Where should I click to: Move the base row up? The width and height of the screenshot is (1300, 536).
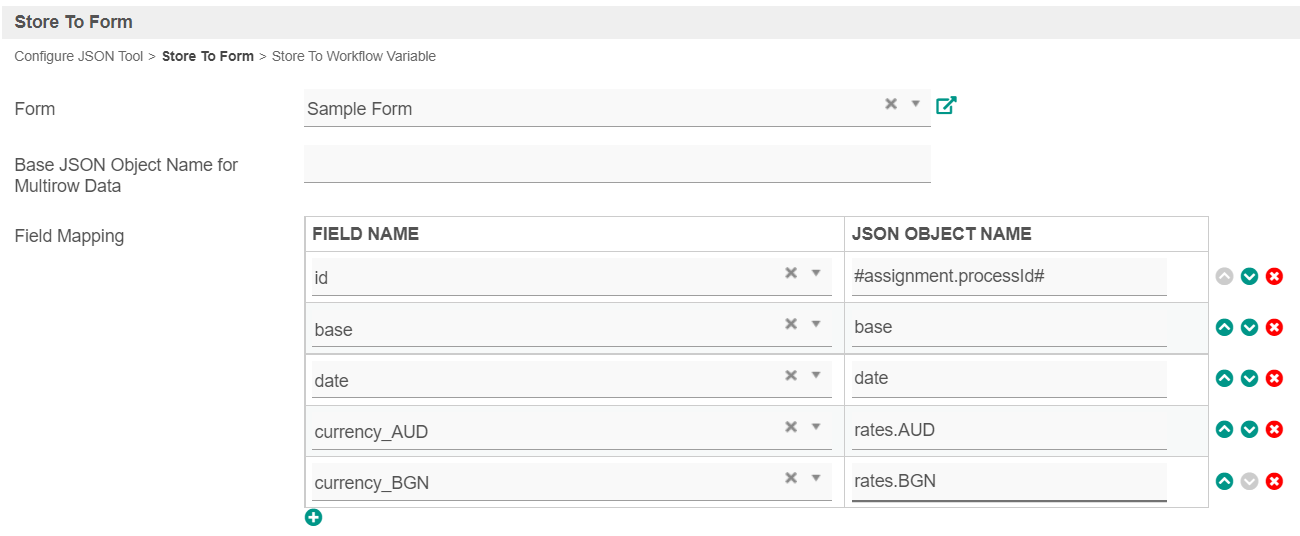[x=1224, y=327]
